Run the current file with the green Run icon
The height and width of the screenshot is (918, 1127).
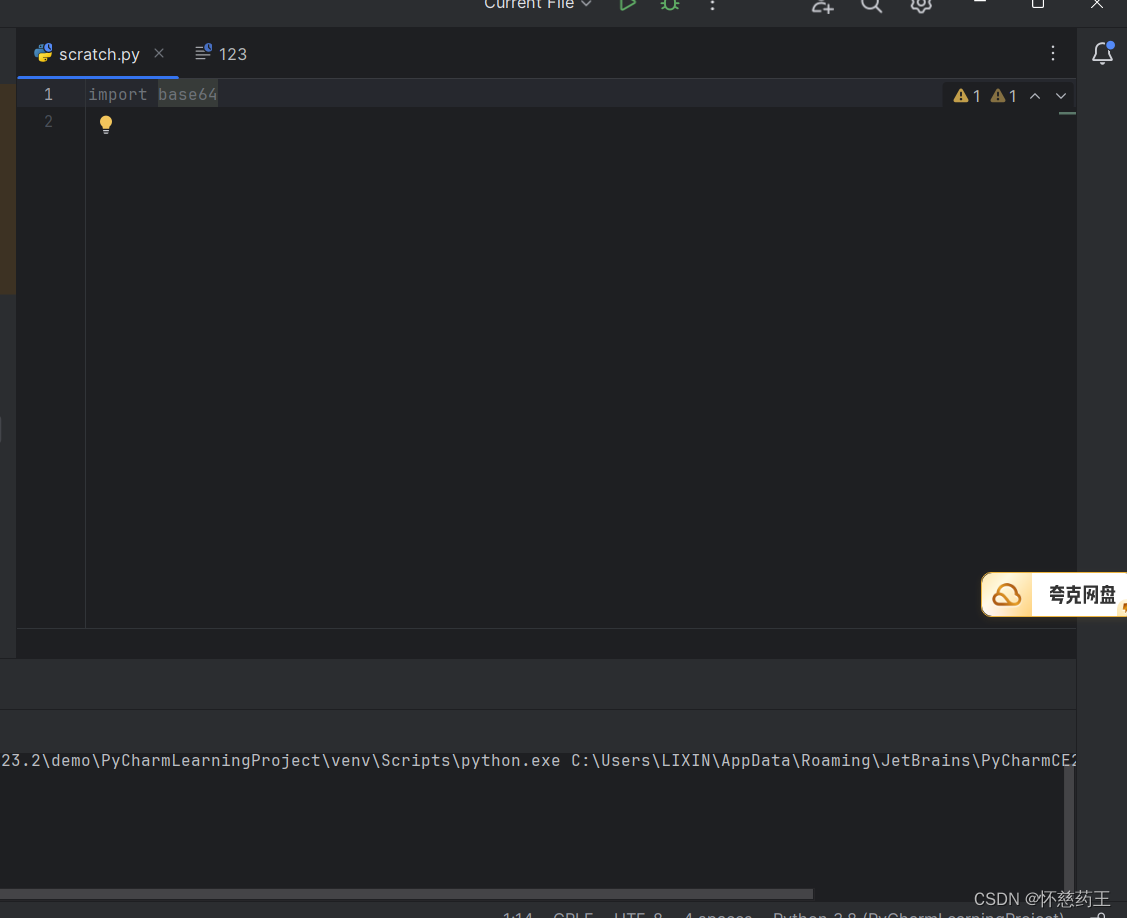[627, 6]
